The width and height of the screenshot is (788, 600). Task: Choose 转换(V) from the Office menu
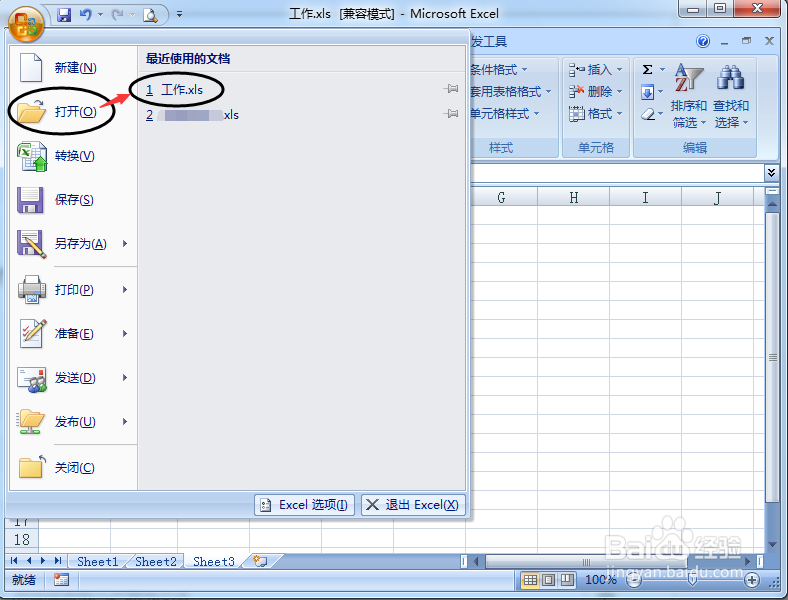click(73, 156)
